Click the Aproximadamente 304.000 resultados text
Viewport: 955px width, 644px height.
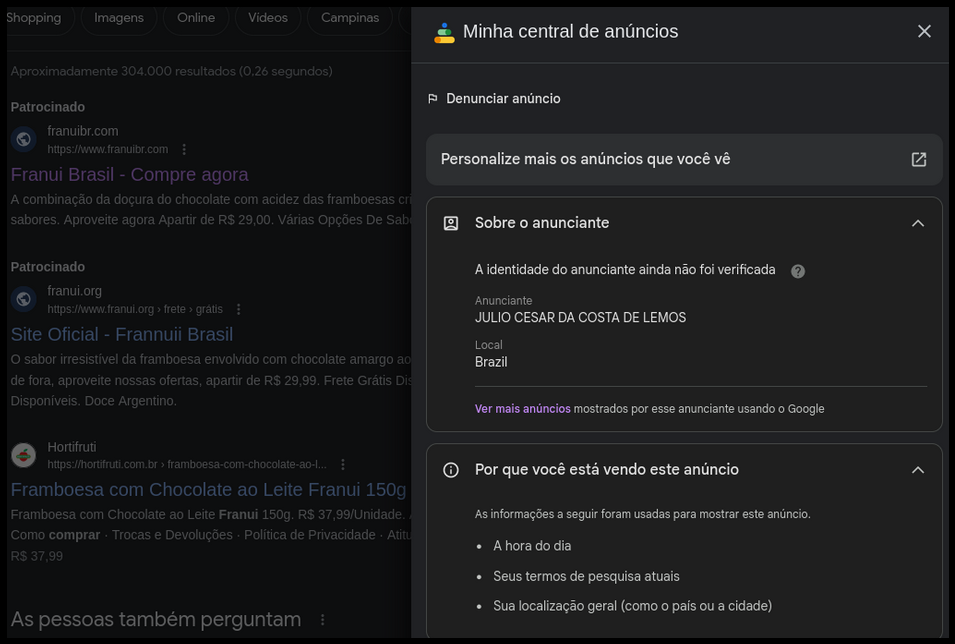point(172,71)
